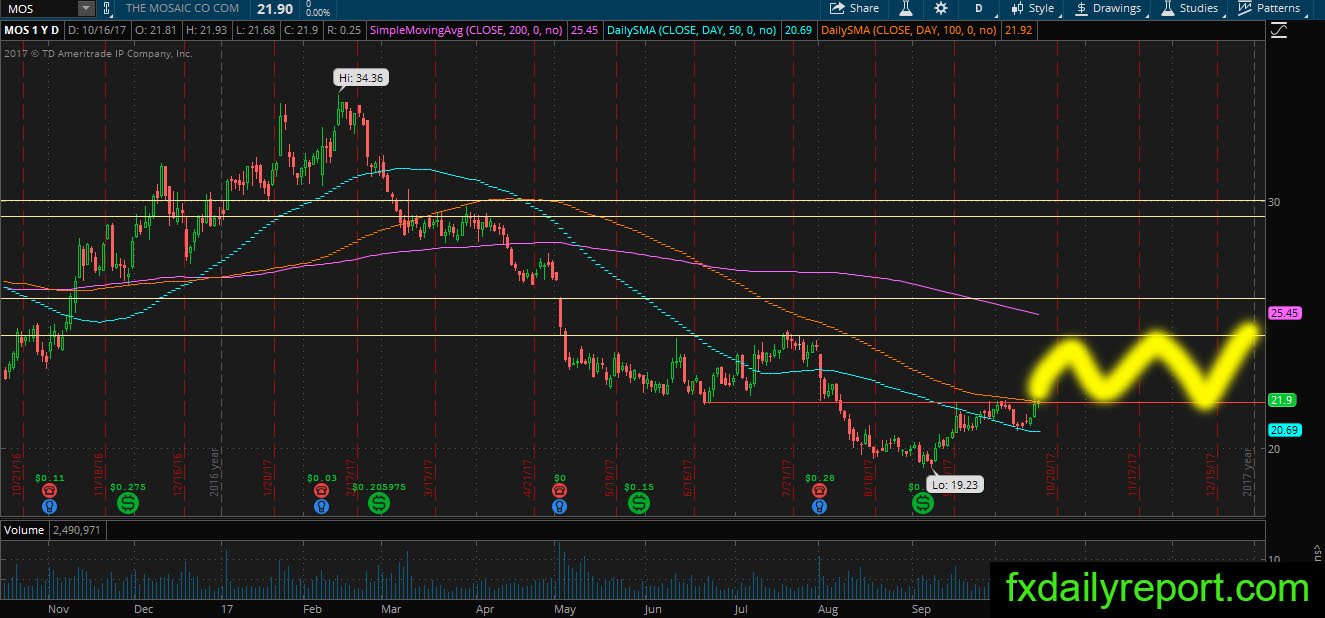The height and width of the screenshot is (618, 1325).
Task: Click the chart mode icon below Patterns
Action: 1279,31
